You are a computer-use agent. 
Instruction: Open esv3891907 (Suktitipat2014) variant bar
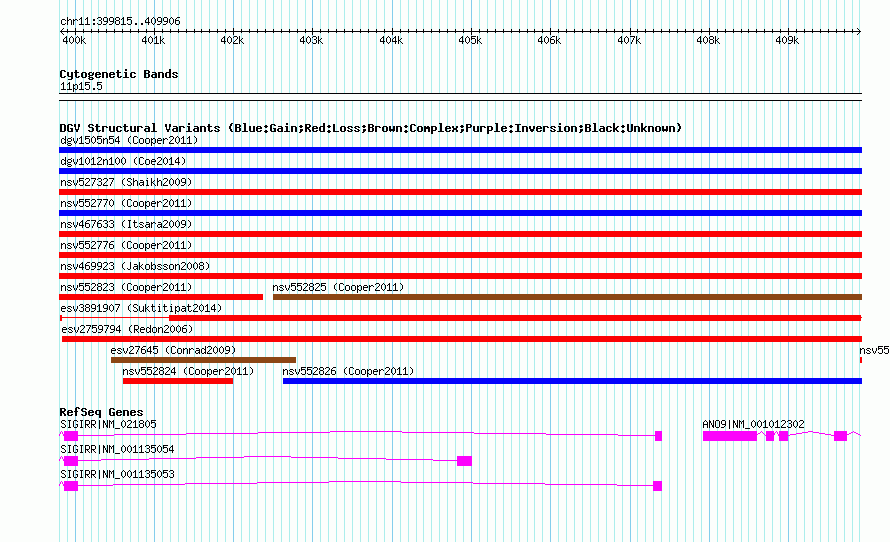[460, 318]
